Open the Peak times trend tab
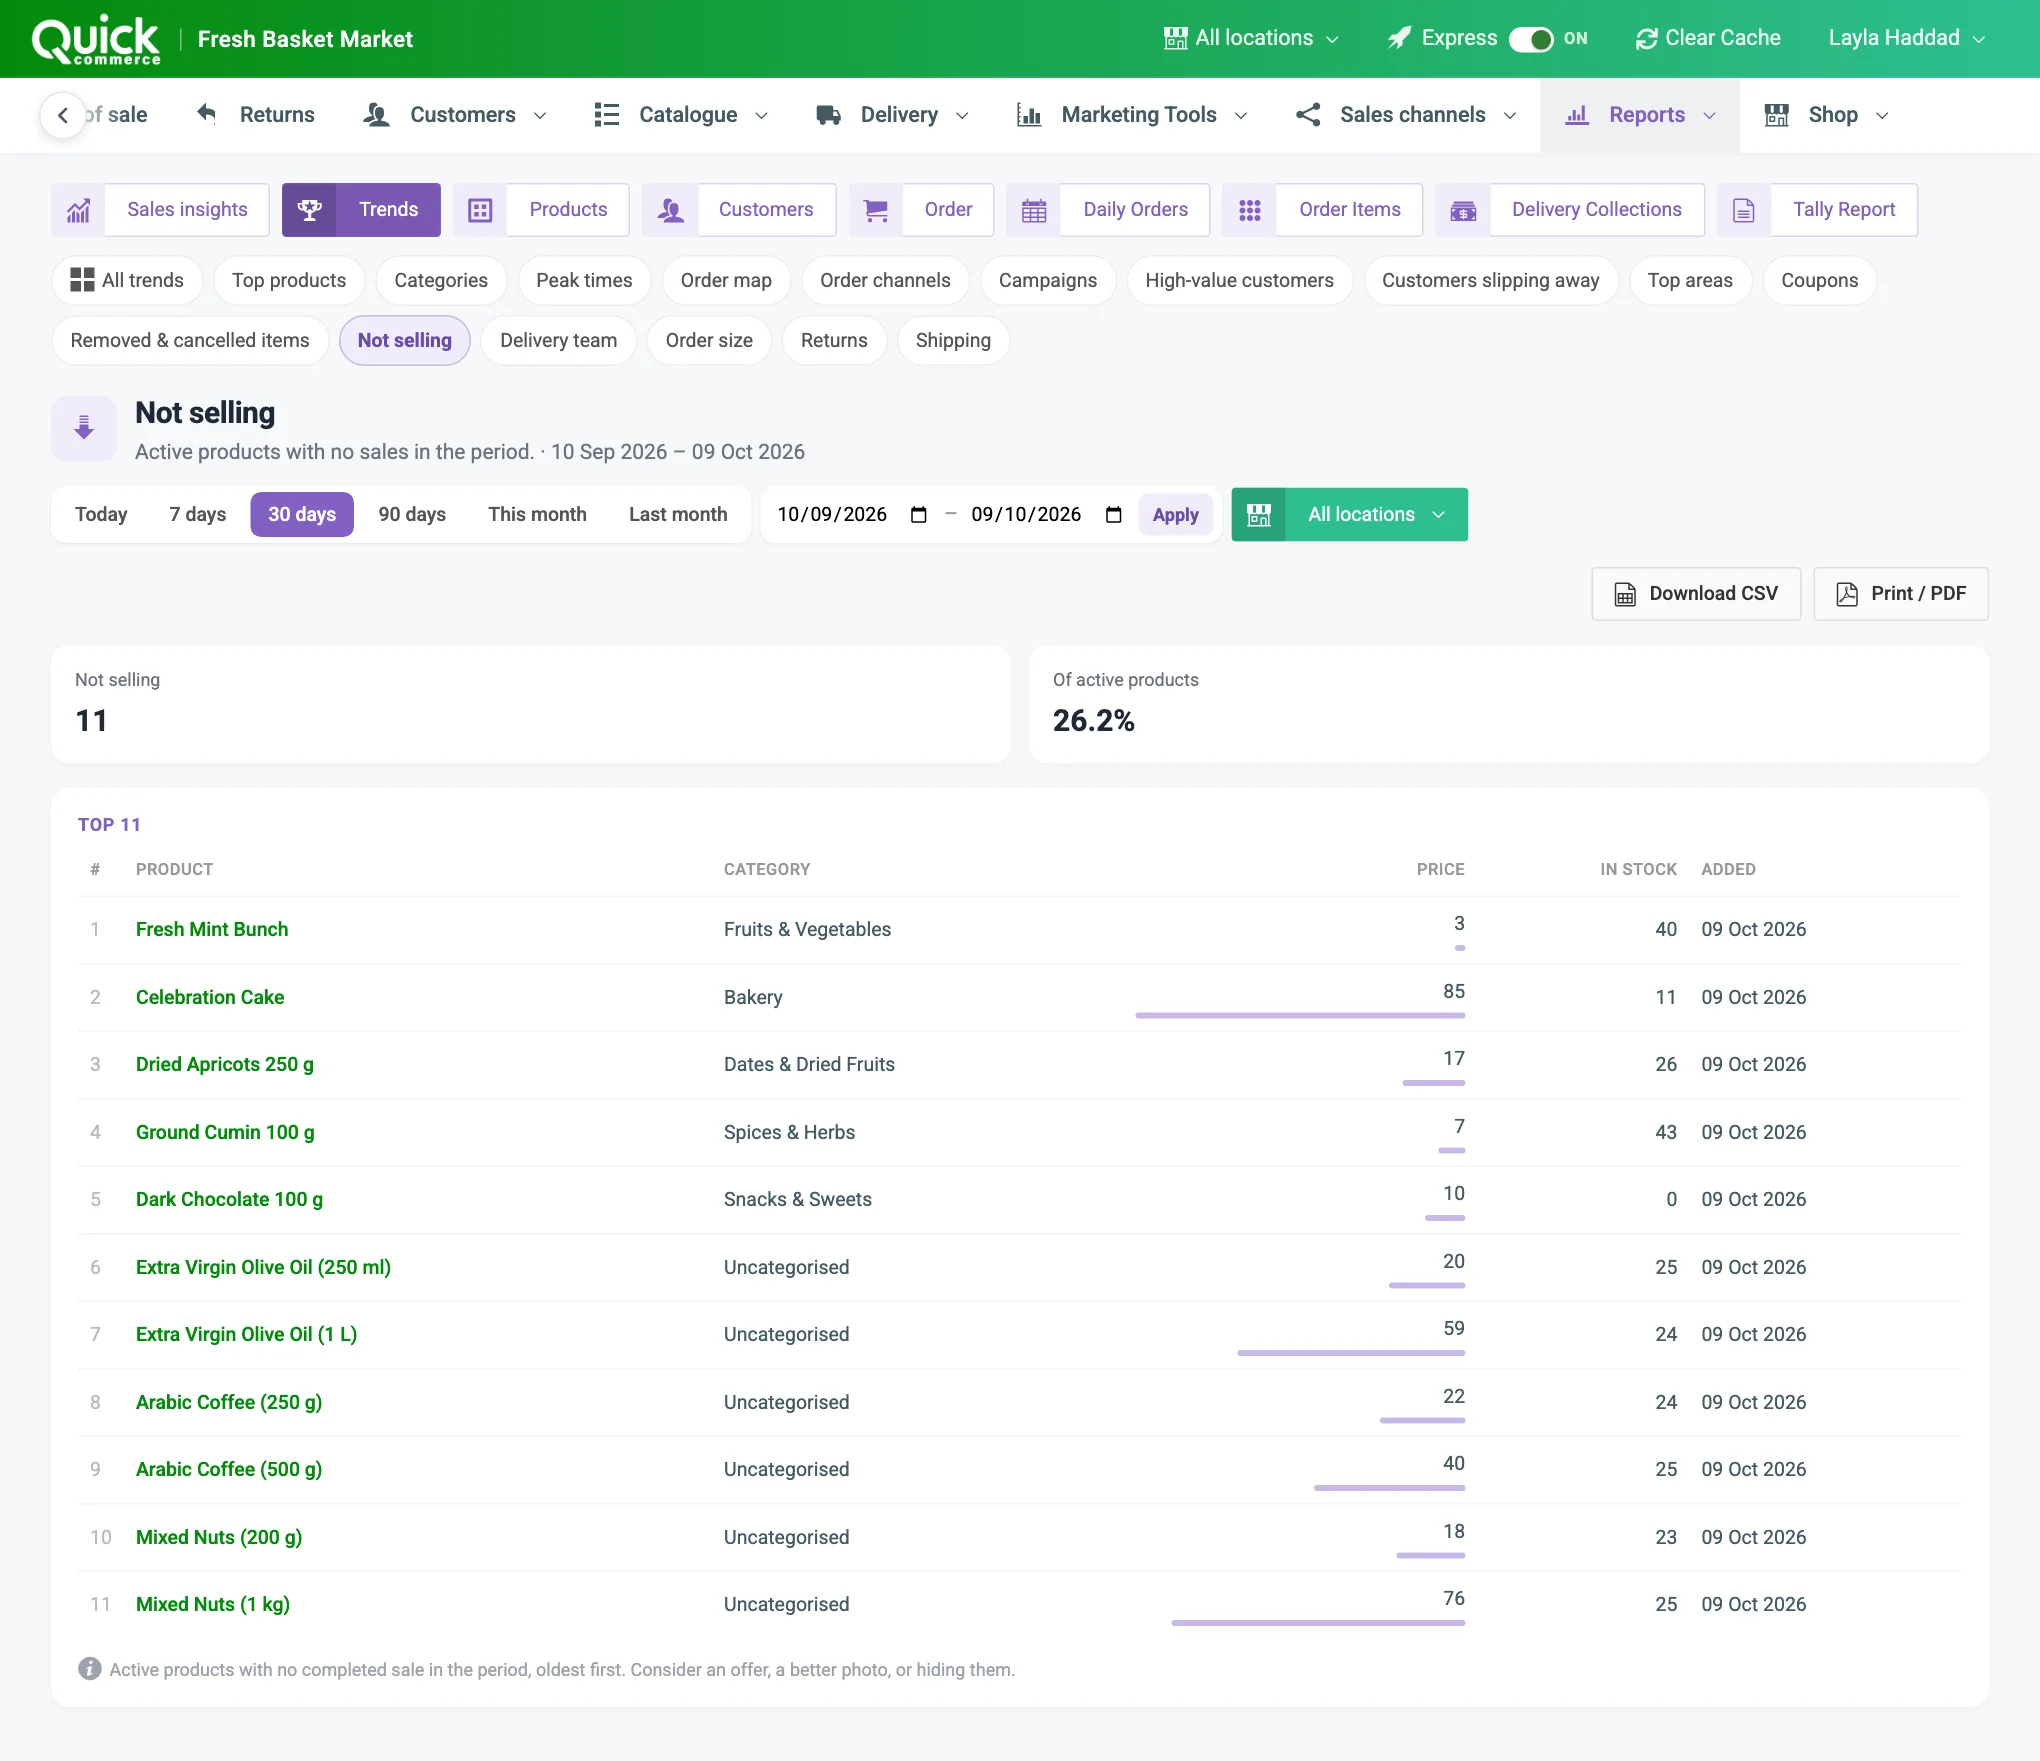Image resolution: width=2040 pixels, height=1761 pixels. pyautogui.click(x=584, y=281)
